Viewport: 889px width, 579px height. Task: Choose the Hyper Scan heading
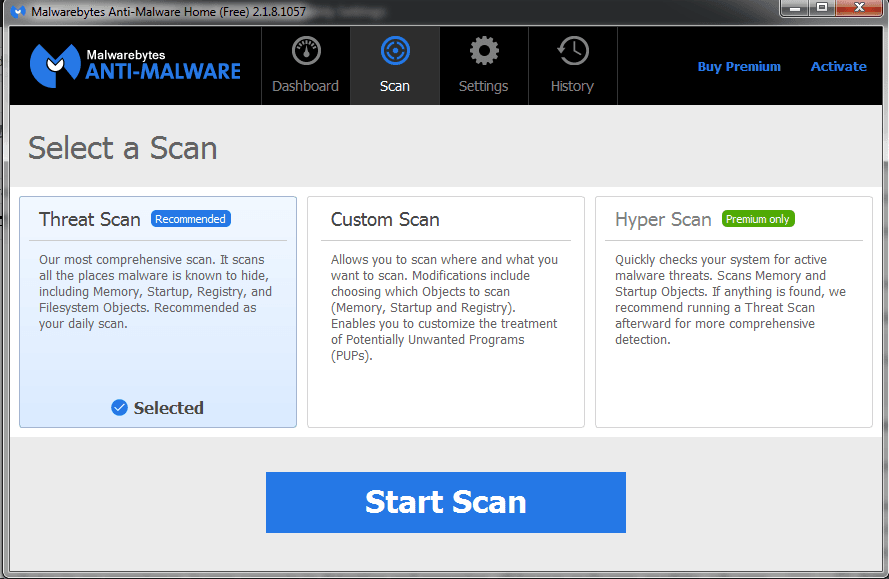663,220
